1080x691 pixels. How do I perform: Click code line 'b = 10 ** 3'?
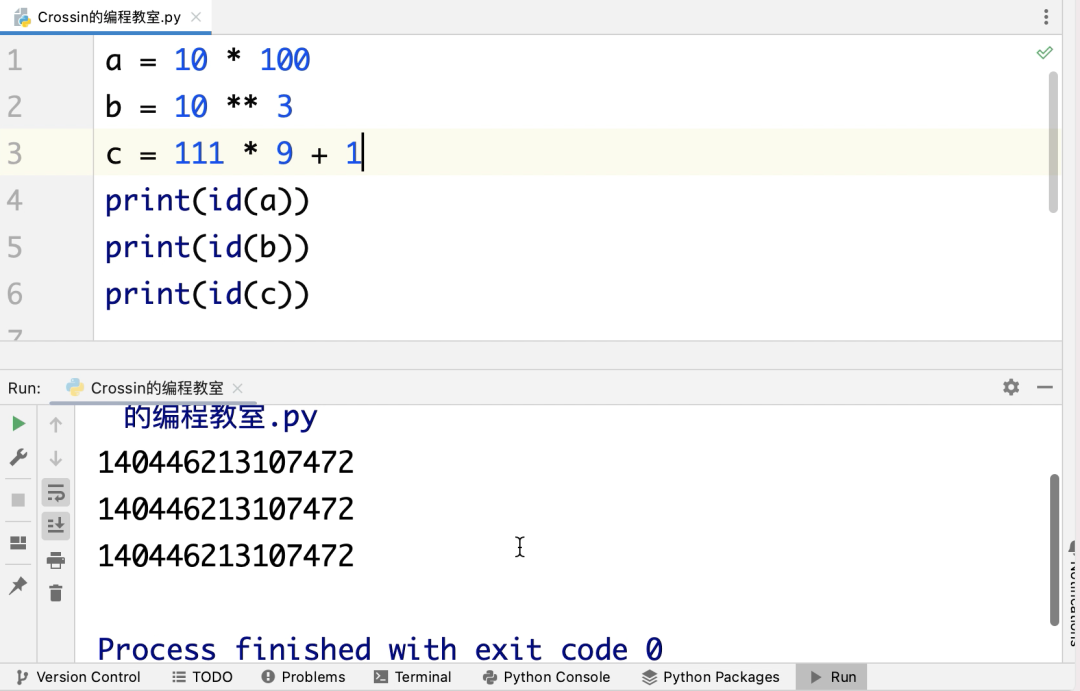(x=199, y=107)
